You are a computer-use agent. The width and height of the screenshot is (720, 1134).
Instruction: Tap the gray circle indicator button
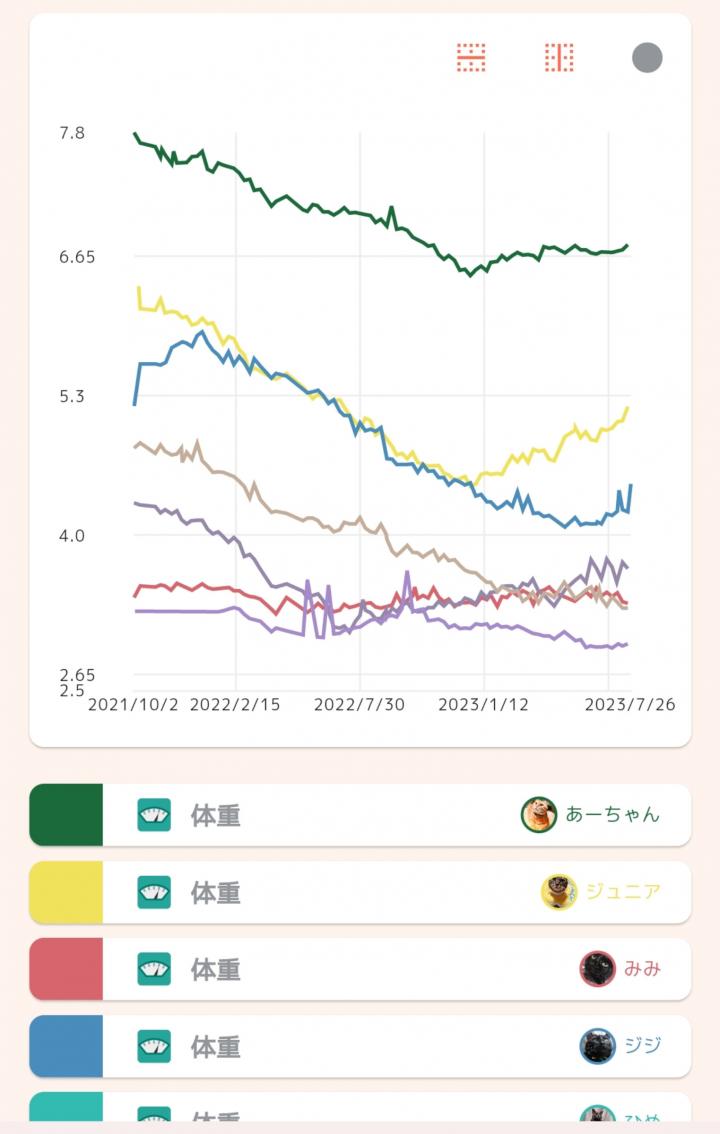pos(647,58)
